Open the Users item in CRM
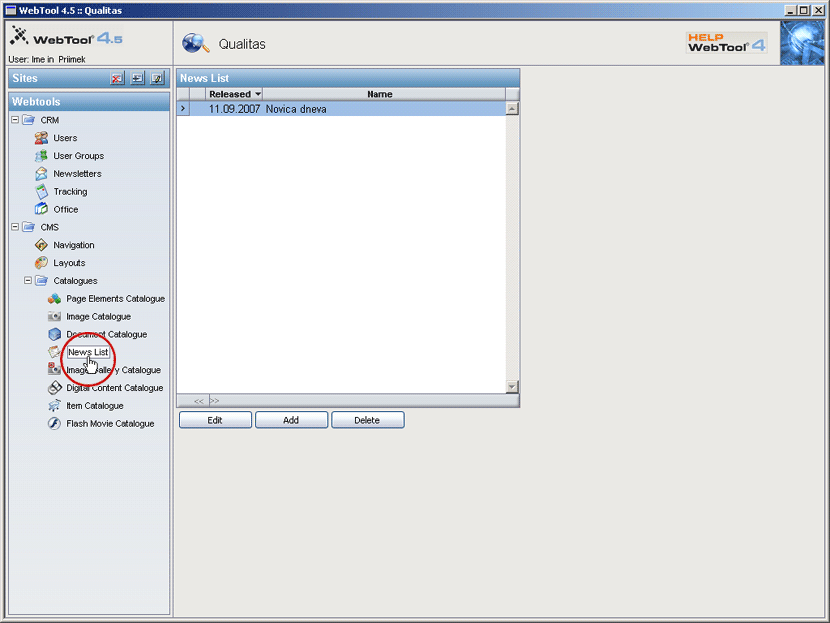Viewport: 830px width, 623px height. click(65, 138)
